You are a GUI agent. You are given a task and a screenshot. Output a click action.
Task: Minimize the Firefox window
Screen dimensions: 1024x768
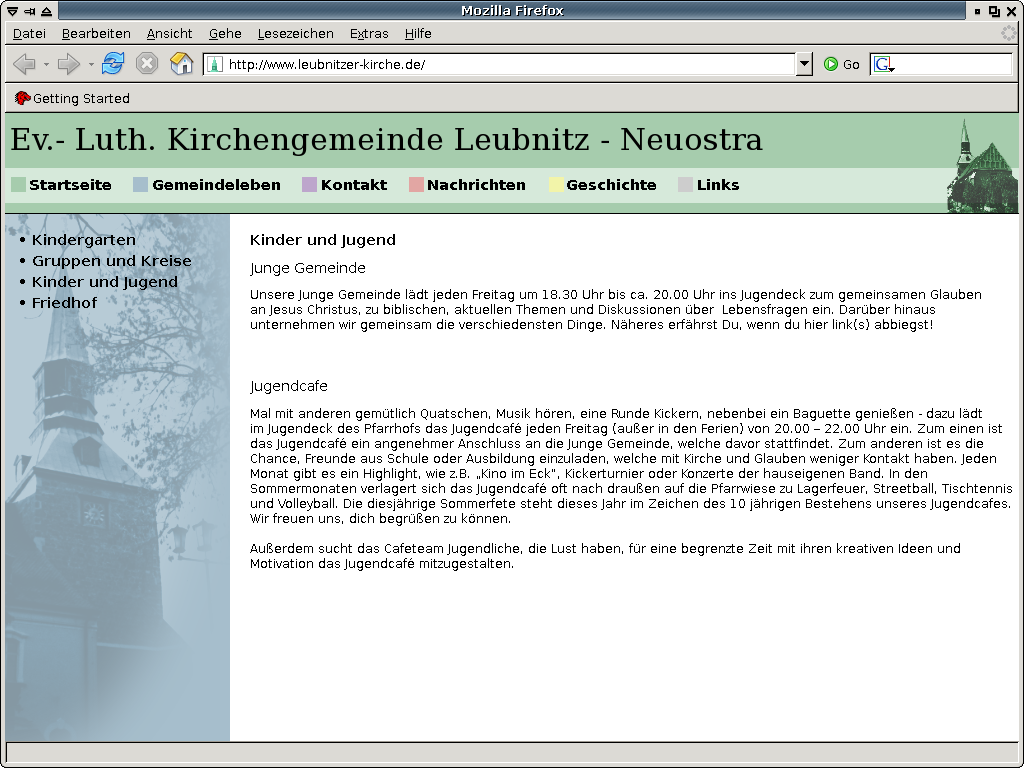tap(977, 11)
